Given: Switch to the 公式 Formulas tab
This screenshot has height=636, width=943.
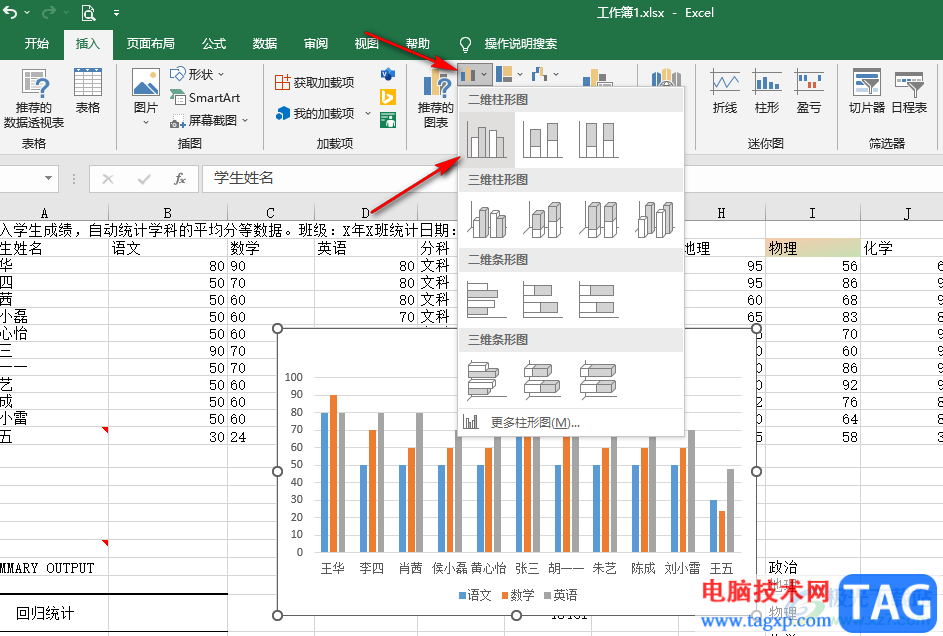Looking at the screenshot, I should (213, 44).
